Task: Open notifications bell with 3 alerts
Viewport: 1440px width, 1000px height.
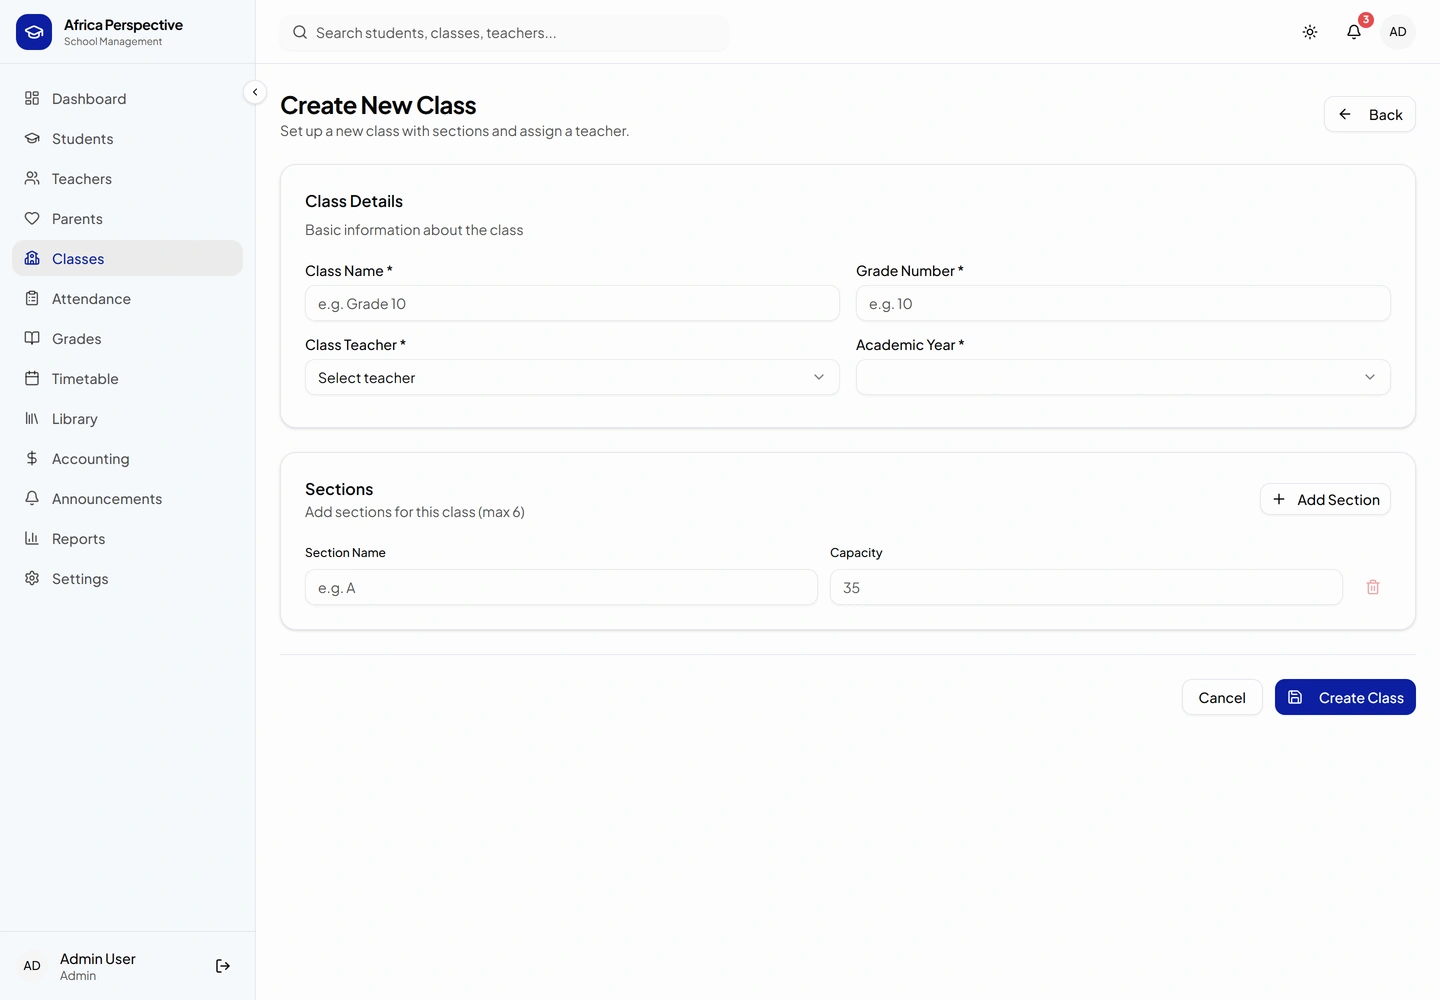Action: (1354, 32)
